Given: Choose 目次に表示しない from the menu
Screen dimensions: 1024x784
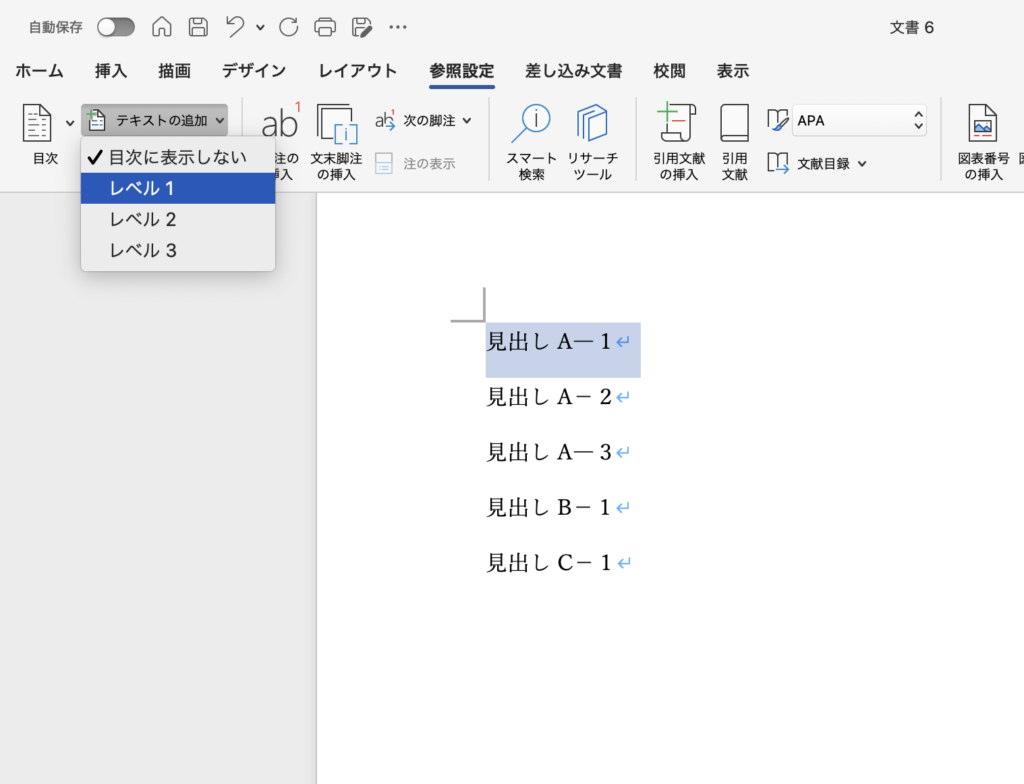Looking at the screenshot, I should (x=178, y=157).
